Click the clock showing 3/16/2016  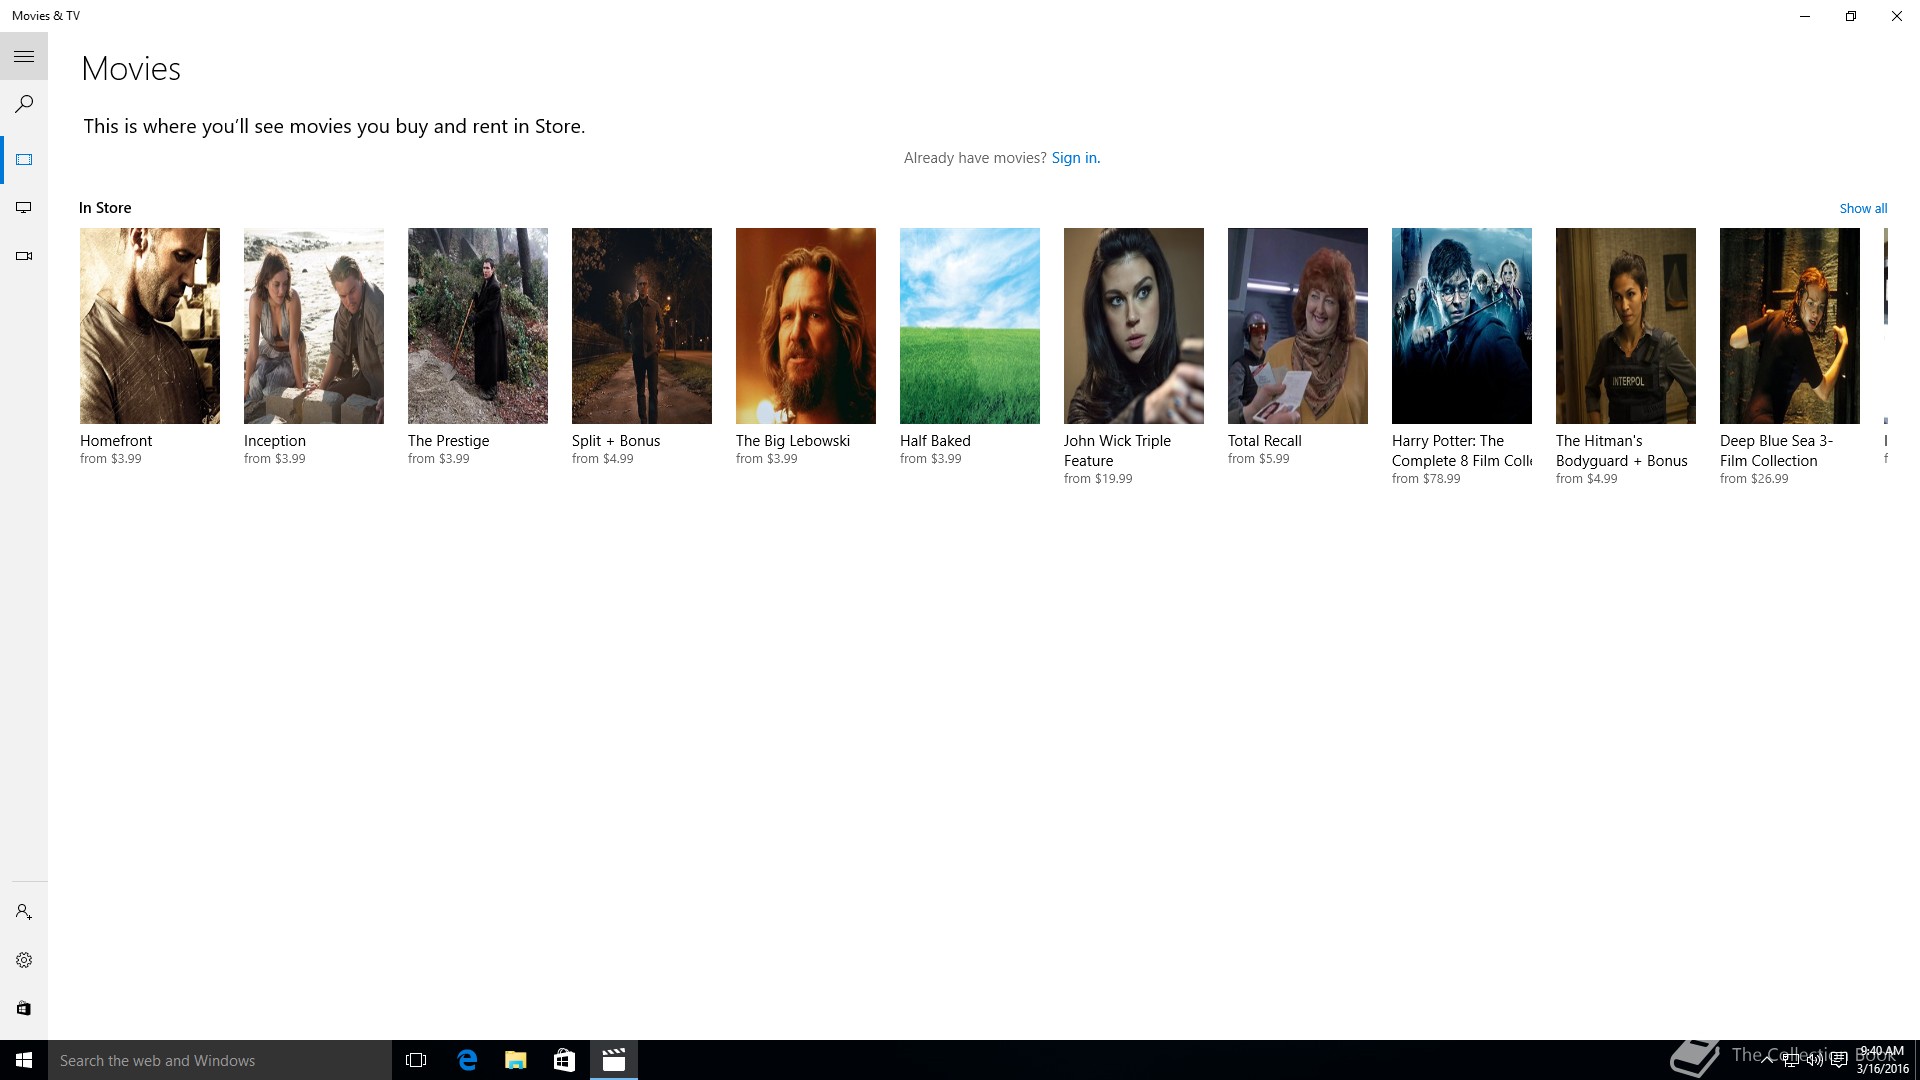pos(1882,1060)
